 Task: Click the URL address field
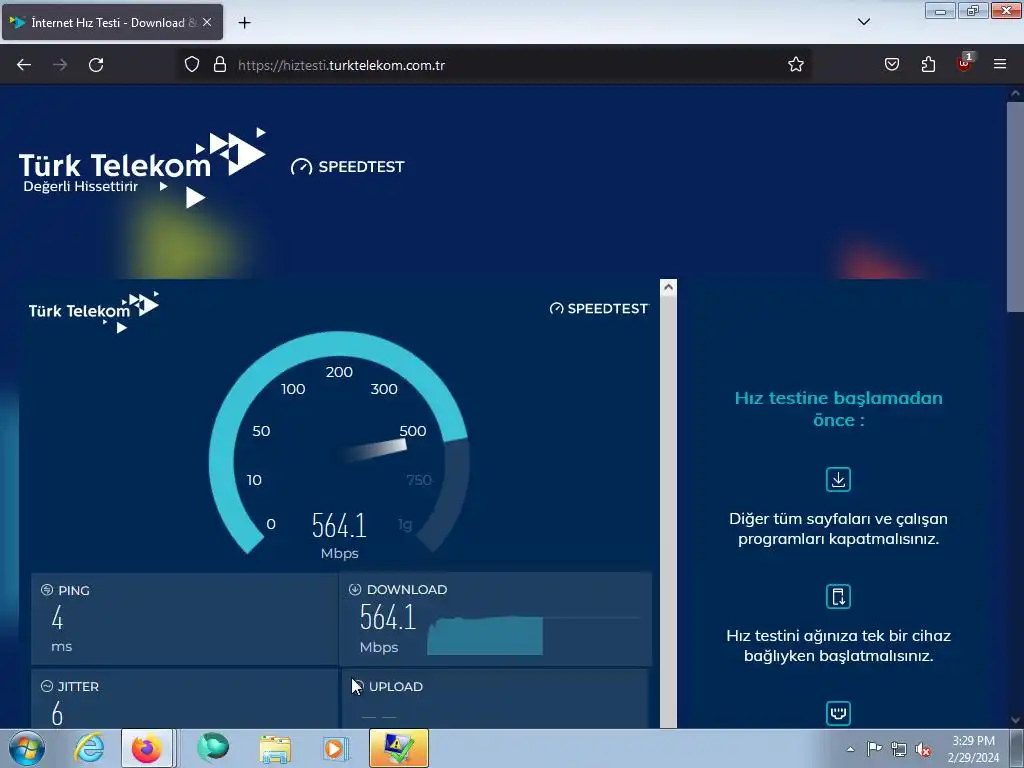[x=496, y=65]
